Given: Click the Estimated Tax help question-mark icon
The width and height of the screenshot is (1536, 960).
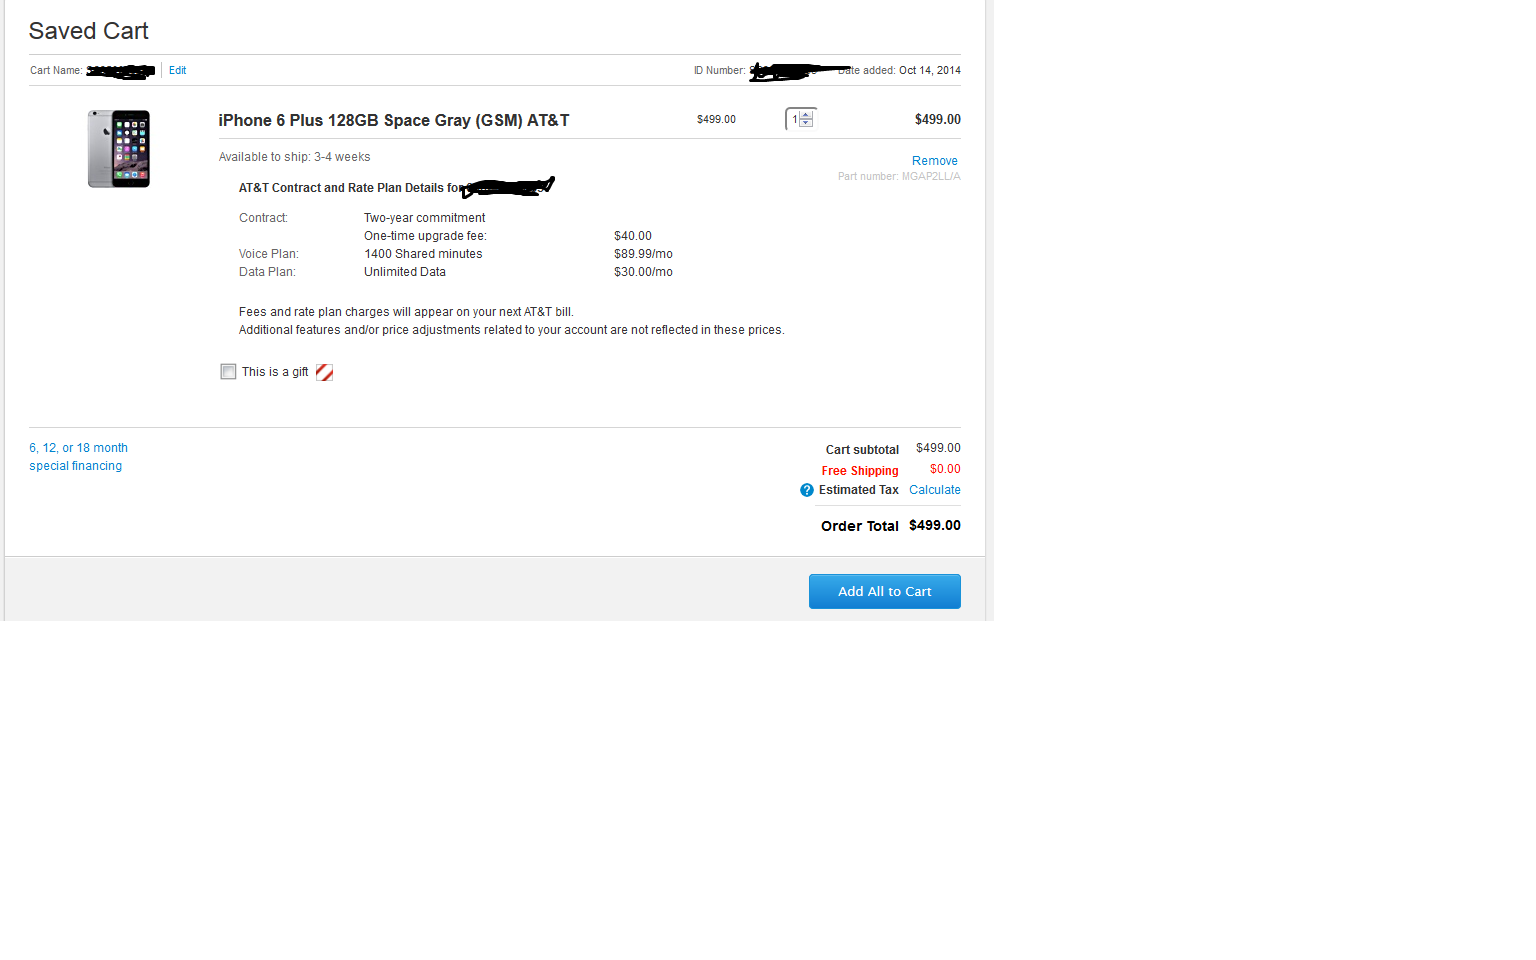Looking at the screenshot, I should click(807, 490).
